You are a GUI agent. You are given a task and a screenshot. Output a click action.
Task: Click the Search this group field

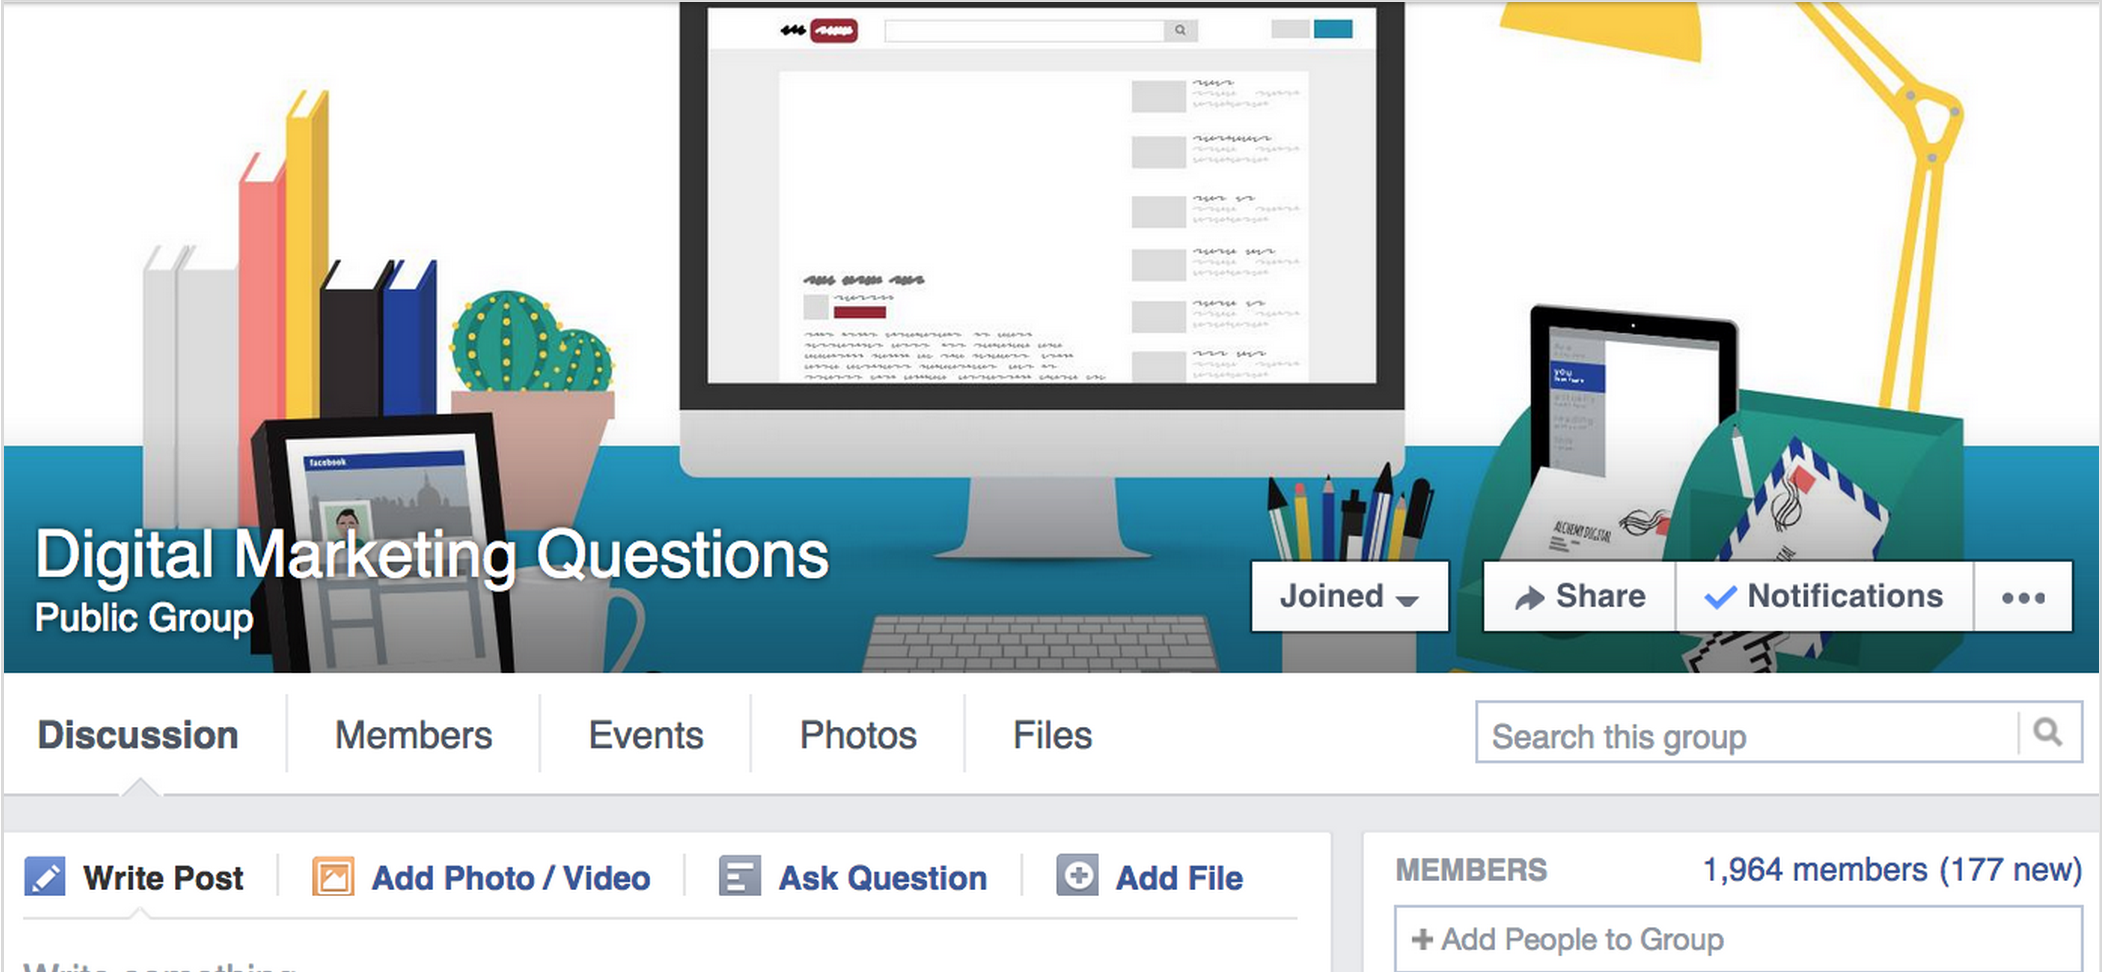[1747, 733]
